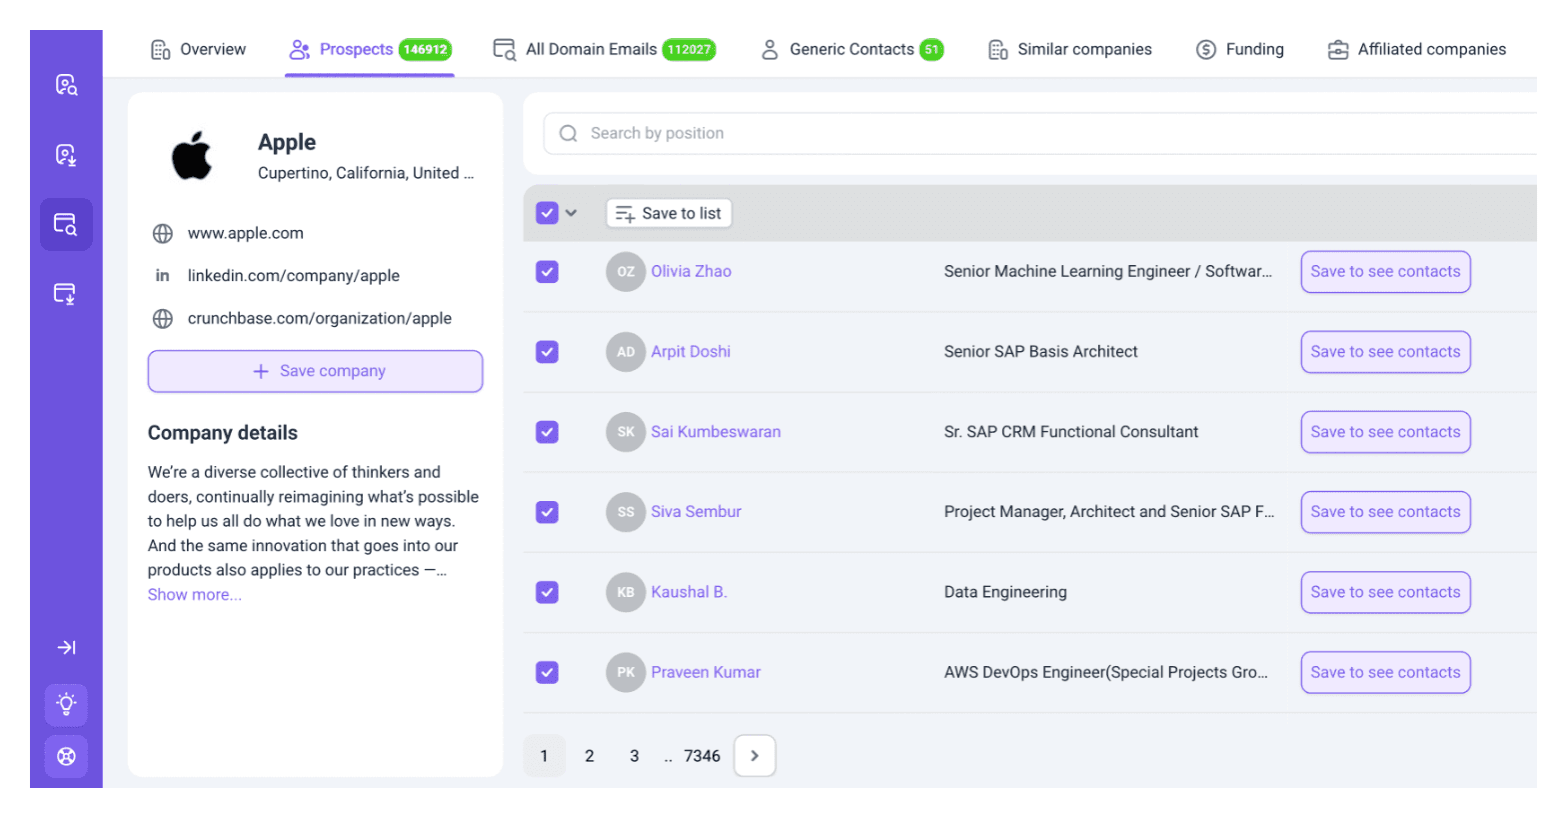
Task: Uncheck the Sai Kumbeswaran row checkbox
Action: [x=547, y=432]
